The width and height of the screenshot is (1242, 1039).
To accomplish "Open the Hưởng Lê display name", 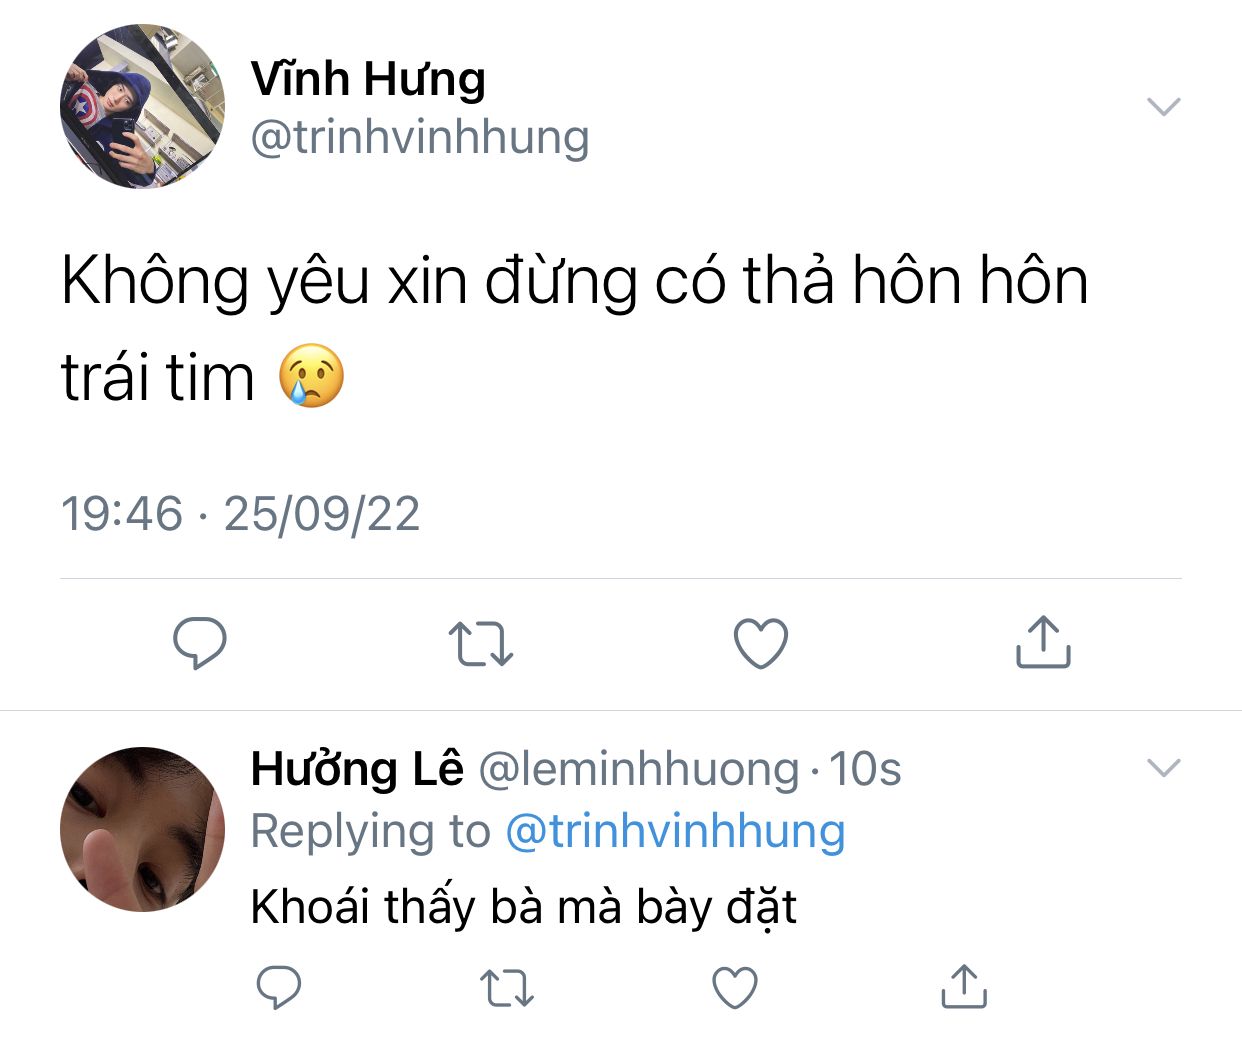I will (x=357, y=768).
